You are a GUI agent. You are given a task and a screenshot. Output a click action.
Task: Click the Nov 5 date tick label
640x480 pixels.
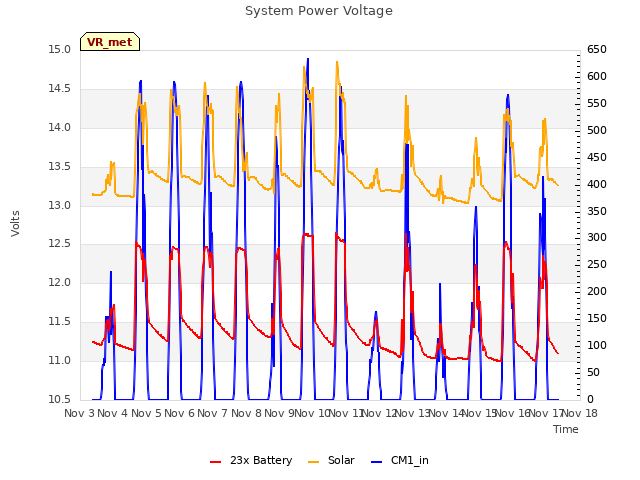[x=147, y=413]
